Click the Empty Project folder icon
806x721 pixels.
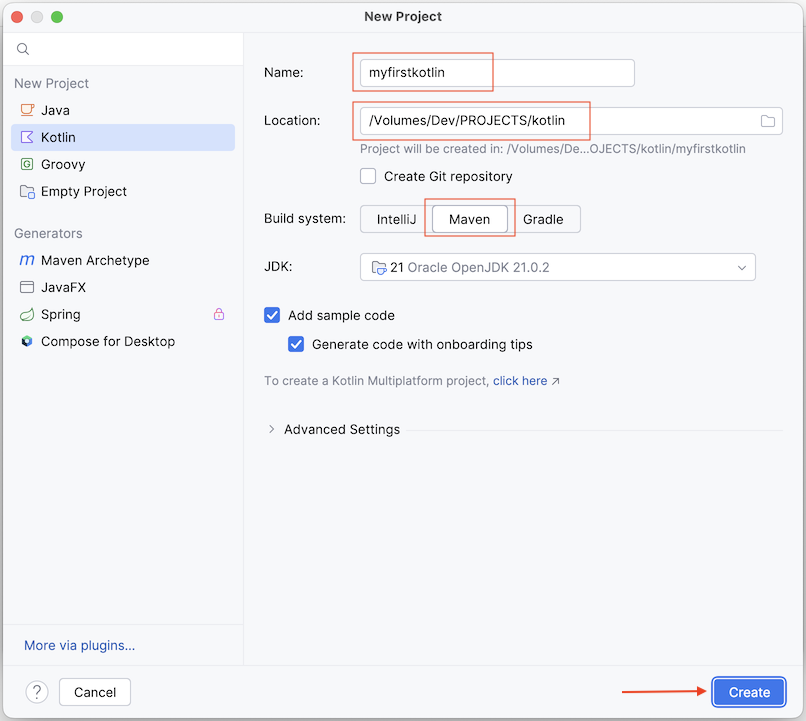[x=27, y=191]
